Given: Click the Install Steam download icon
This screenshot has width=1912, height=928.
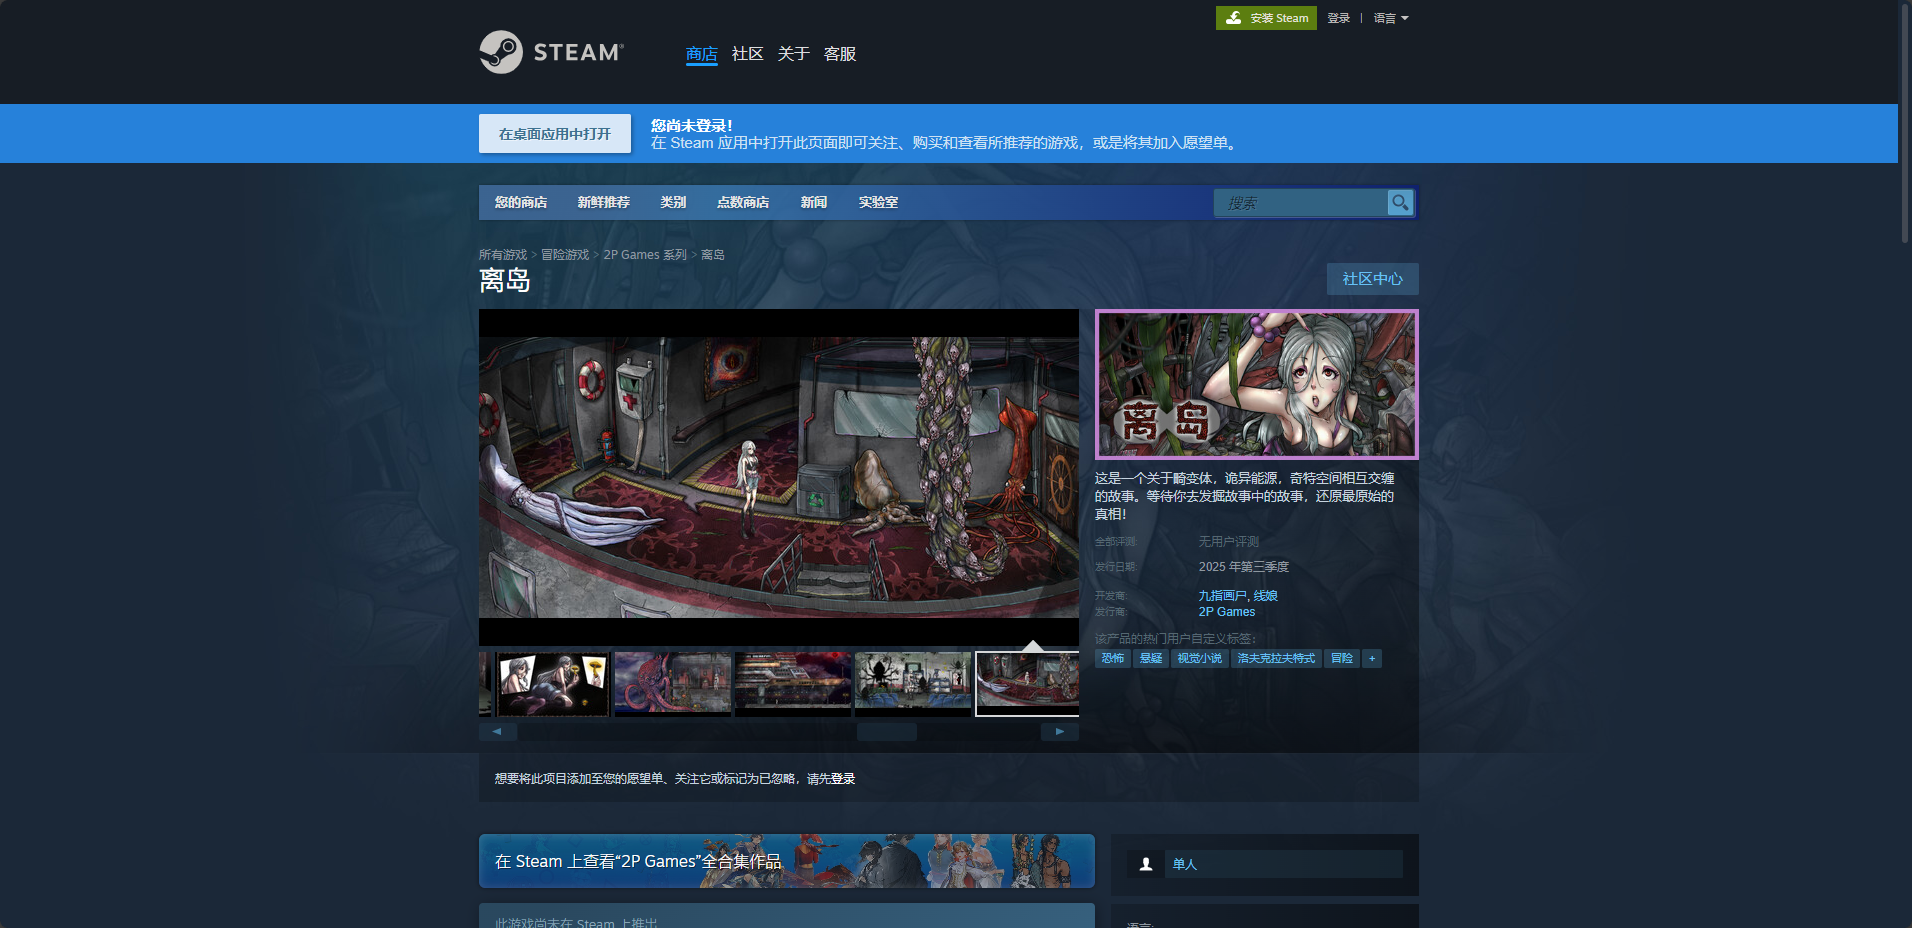Looking at the screenshot, I should click(x=1234, y=18).
